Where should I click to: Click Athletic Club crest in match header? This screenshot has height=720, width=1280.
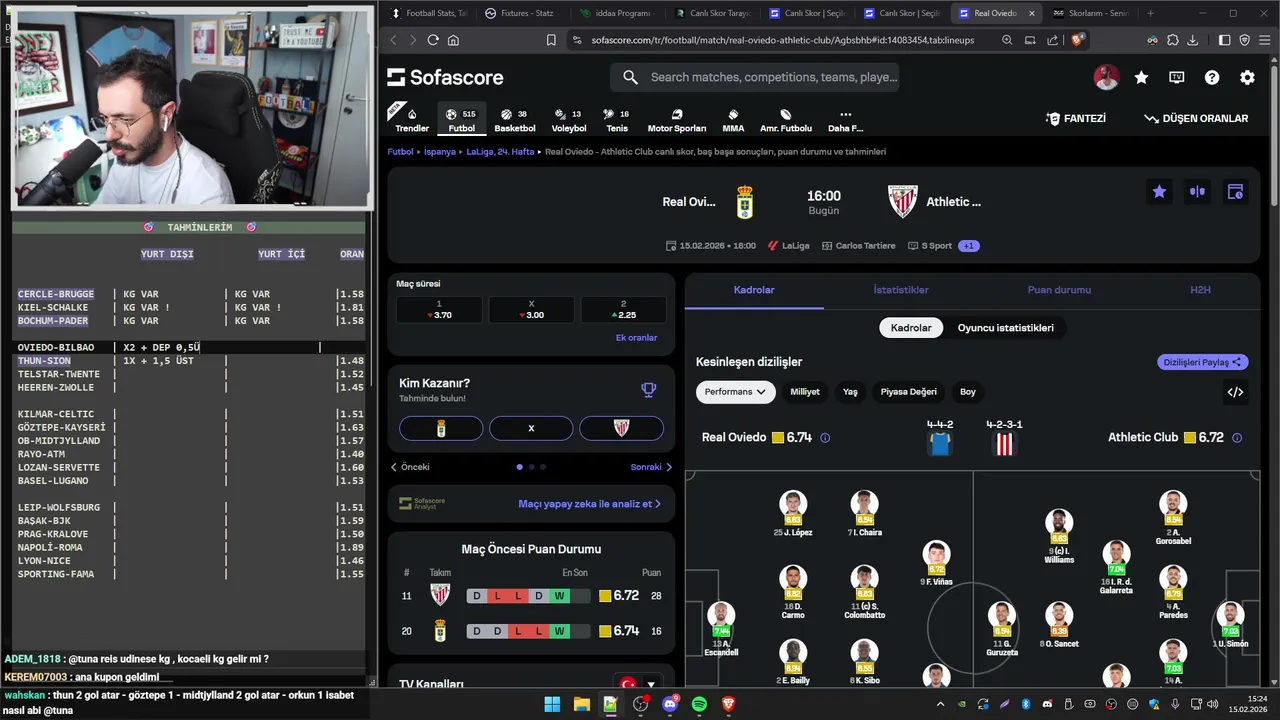coord(903,201)
